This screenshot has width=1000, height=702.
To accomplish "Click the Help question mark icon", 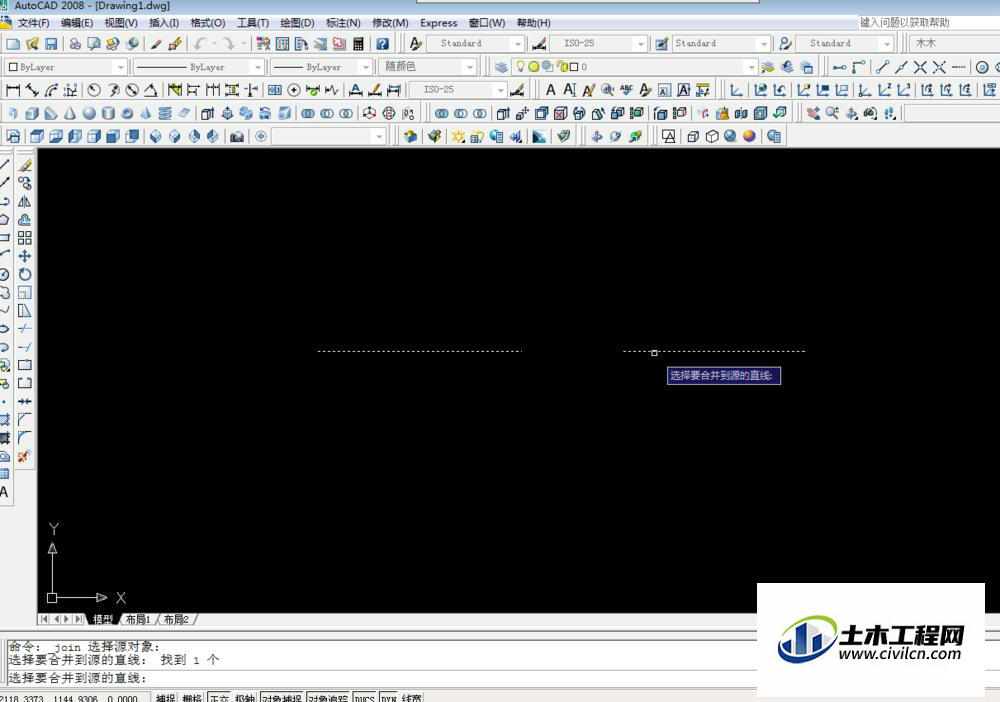I will coord(382,44).
